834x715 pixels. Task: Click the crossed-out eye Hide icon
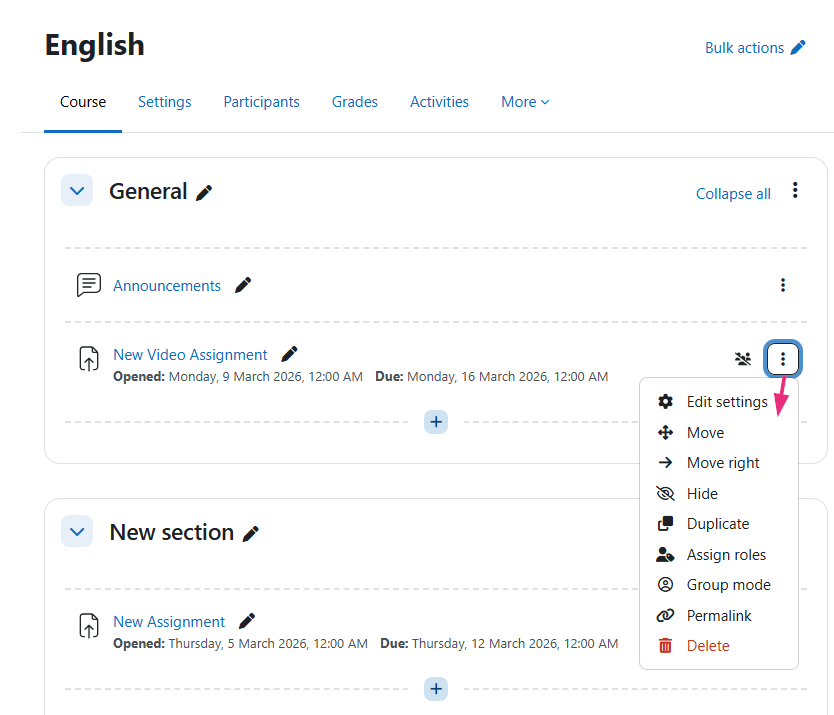pos(665,494)
